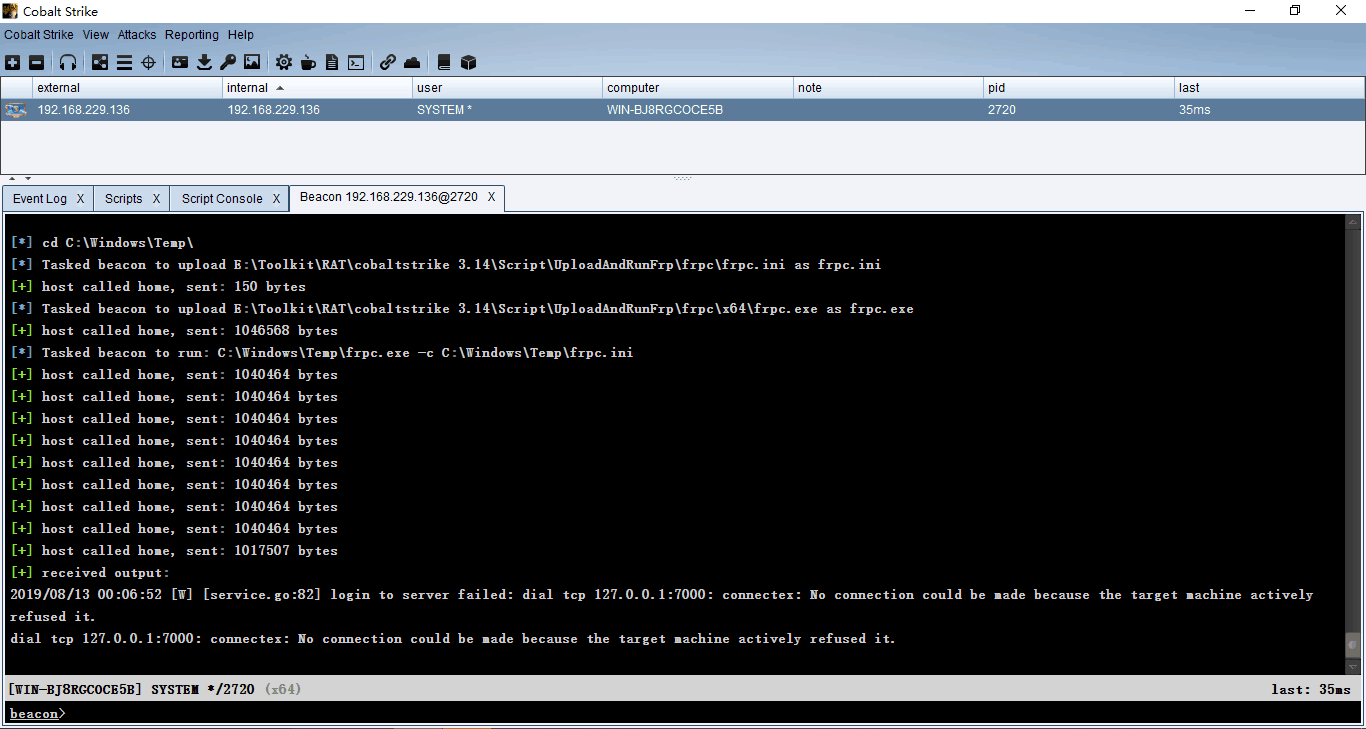Image resolution: width=1366 pixels, height=729 pixels.
Task: Sort sessions by user column header
Action: (x=507, y=88)
